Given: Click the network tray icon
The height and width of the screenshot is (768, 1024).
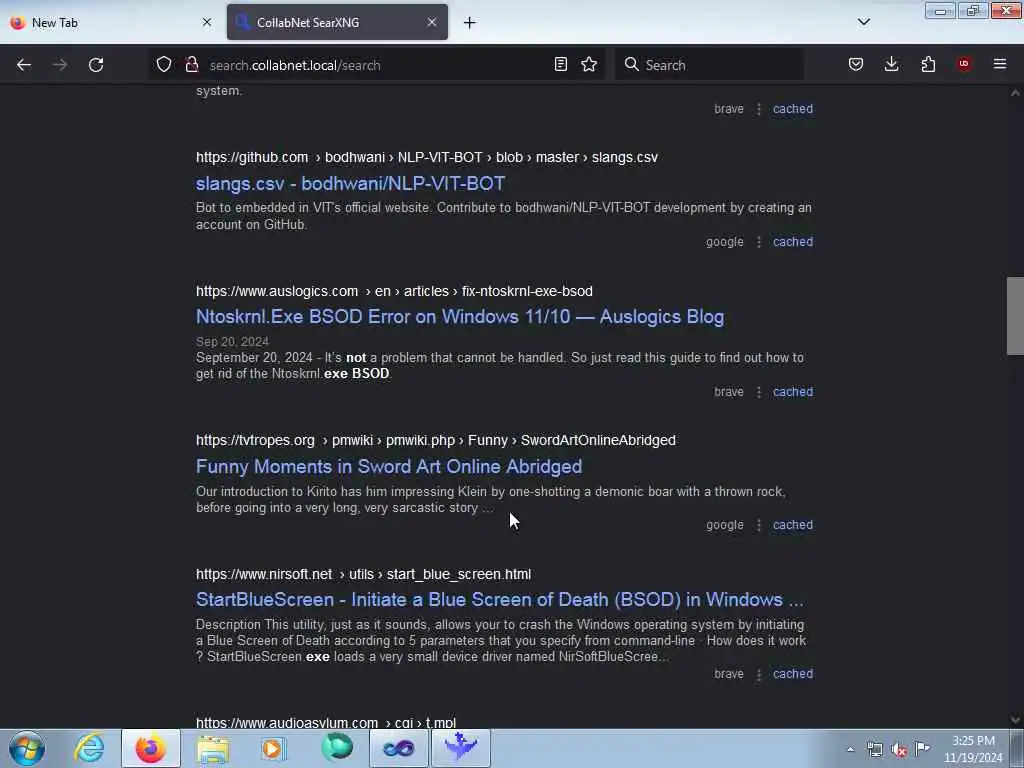Looking at the screenshot, I should click(x=874, y=750).
